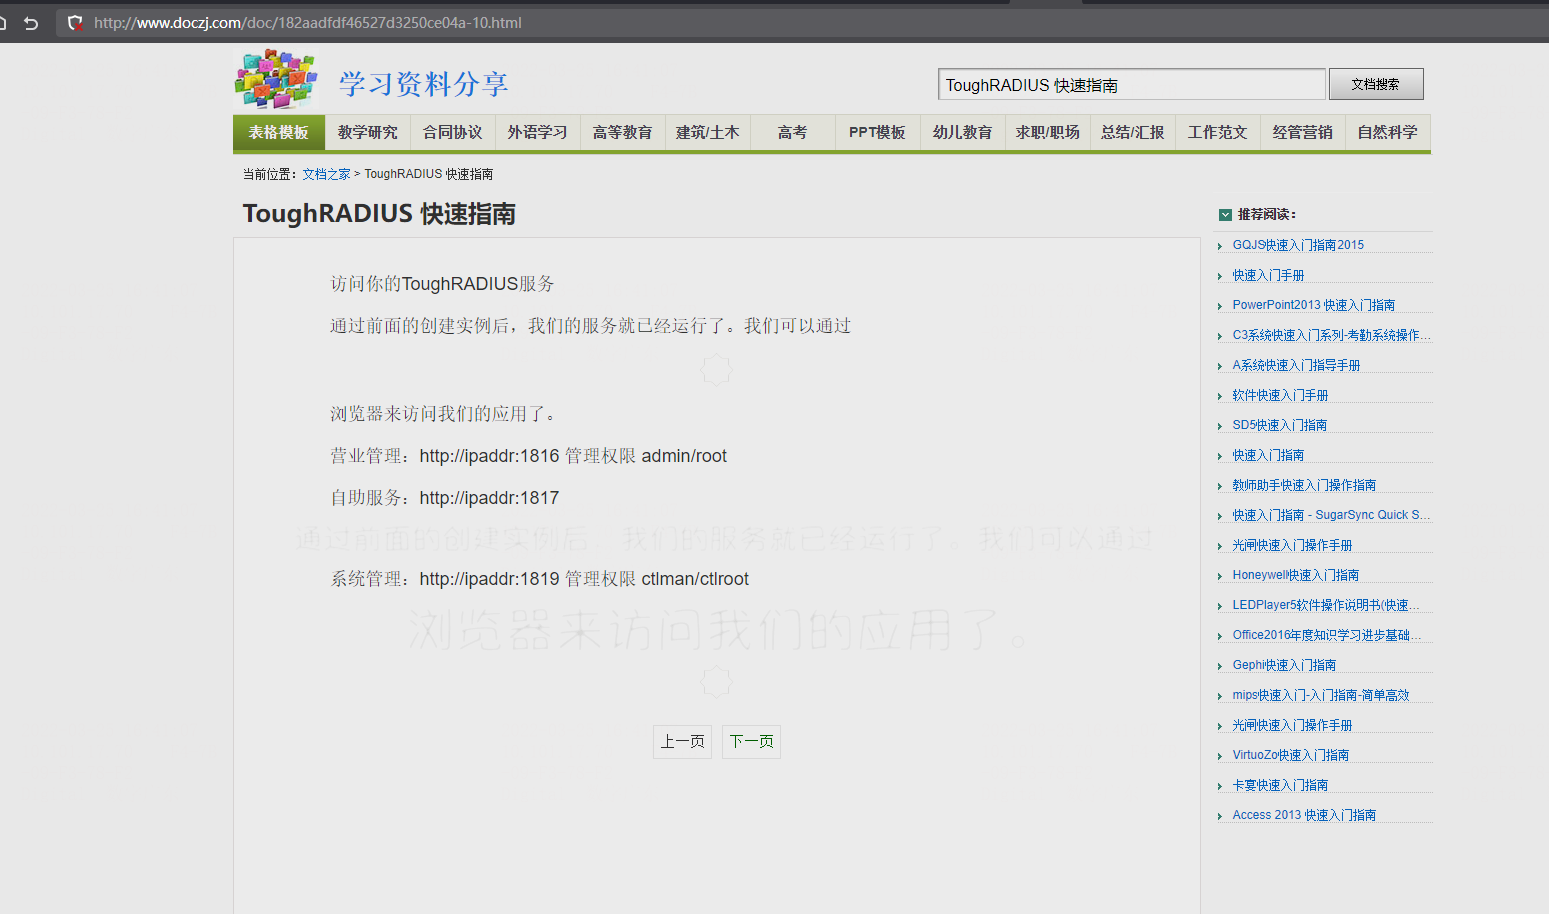Switch to the PPT模板 tab
The width and height of the screenshot is (1549, 914).
point(876,131)
